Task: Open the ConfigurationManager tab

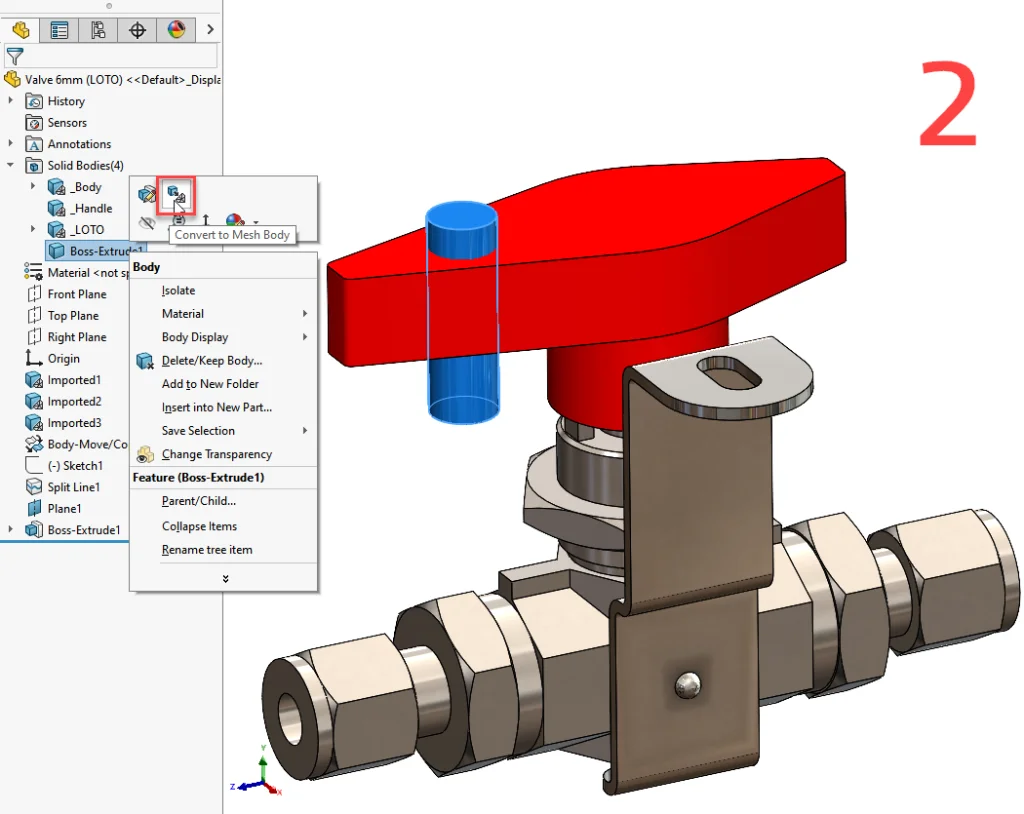Action: coord(98,30)
